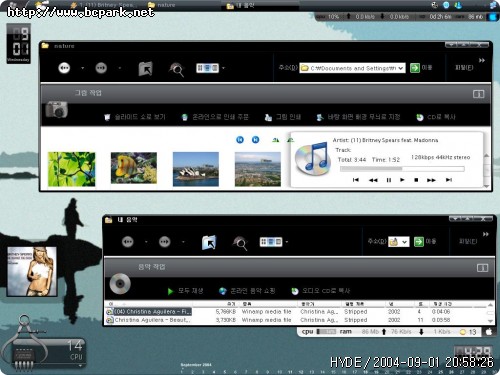Image resolution: width=500 pixels, height=375 pixels.
Task: Open Forward history arrow in nature window
Action: [x=119, y=68]
